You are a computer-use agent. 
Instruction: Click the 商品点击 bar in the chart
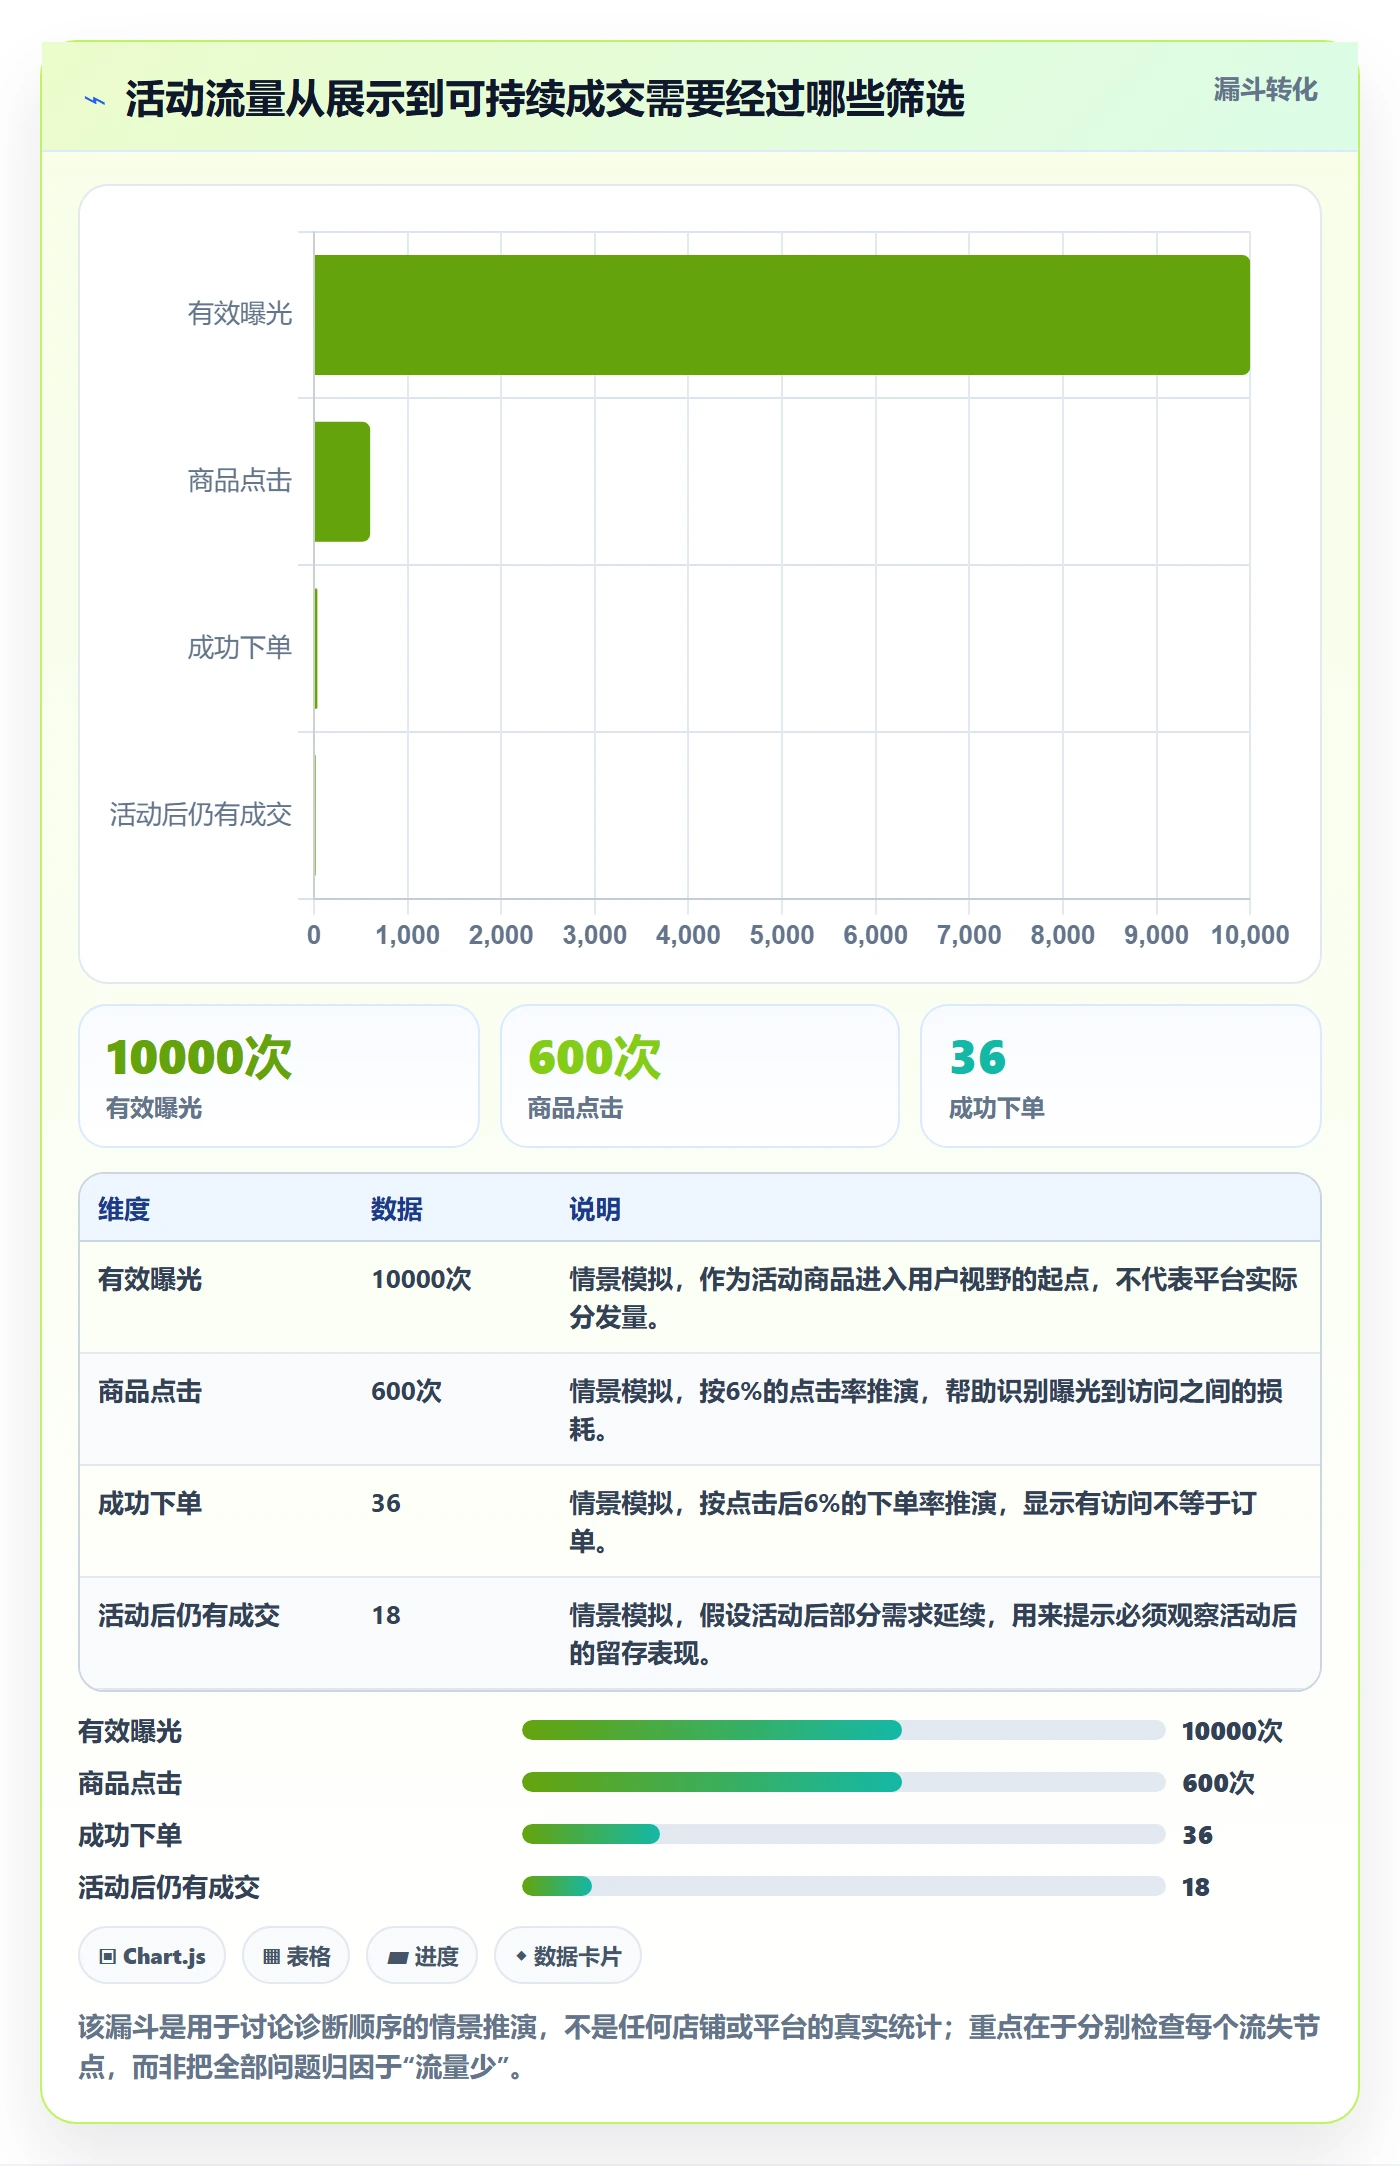(x=342, y=482)
